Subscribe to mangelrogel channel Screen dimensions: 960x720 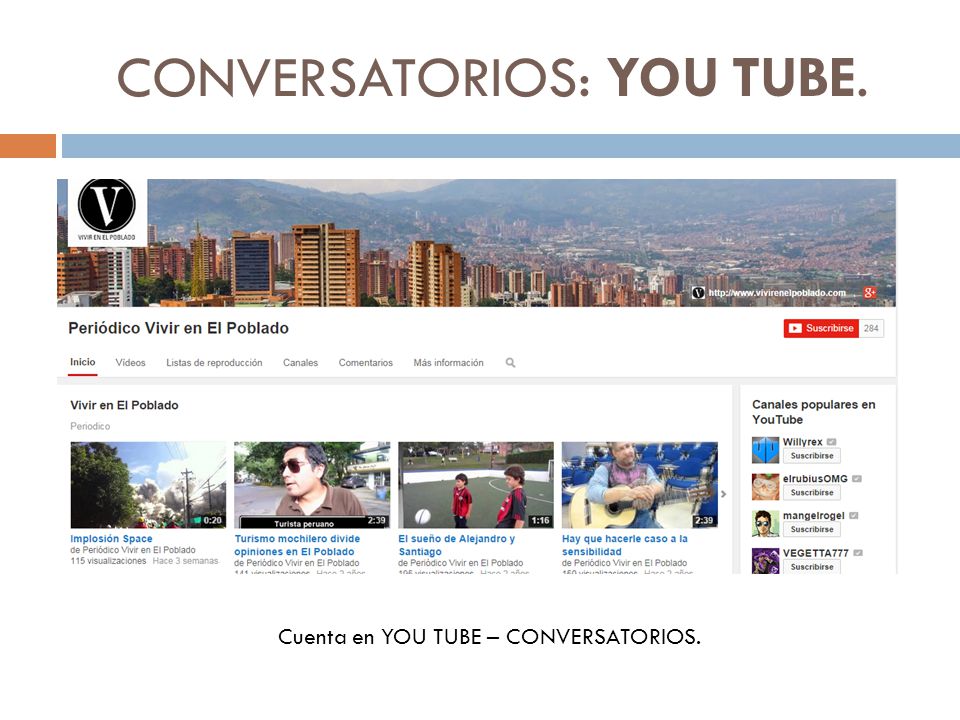[x=812, y=529]
